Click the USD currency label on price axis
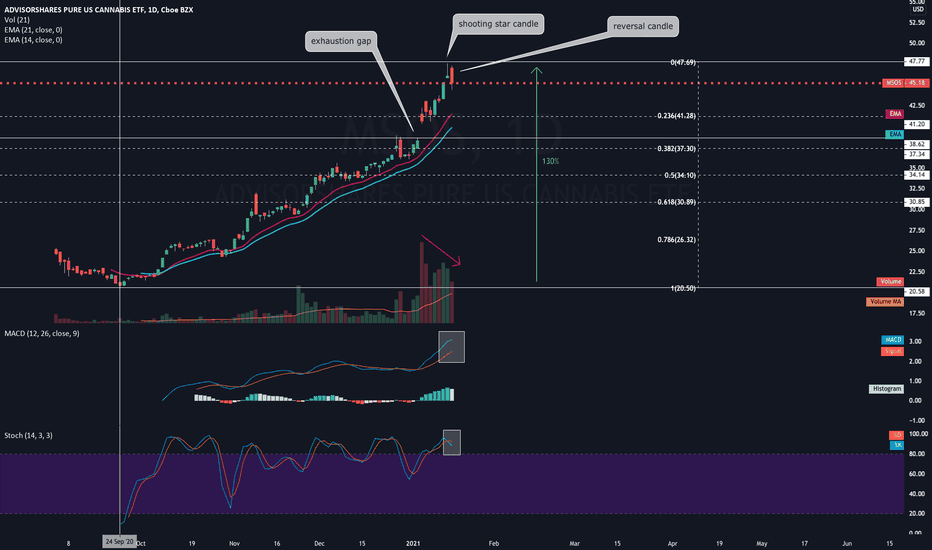Screen dimensions: 932x550 [x=918, y=10]
